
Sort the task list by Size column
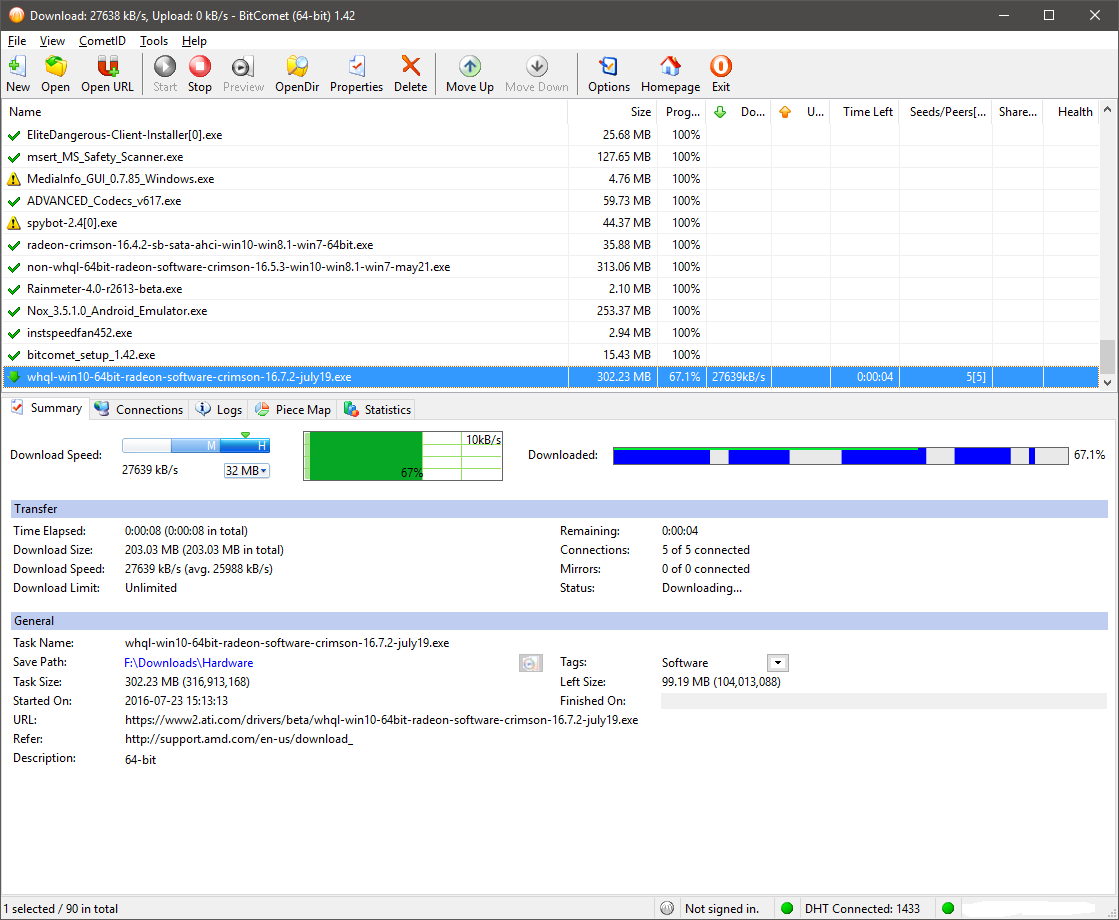click(612, 112)
